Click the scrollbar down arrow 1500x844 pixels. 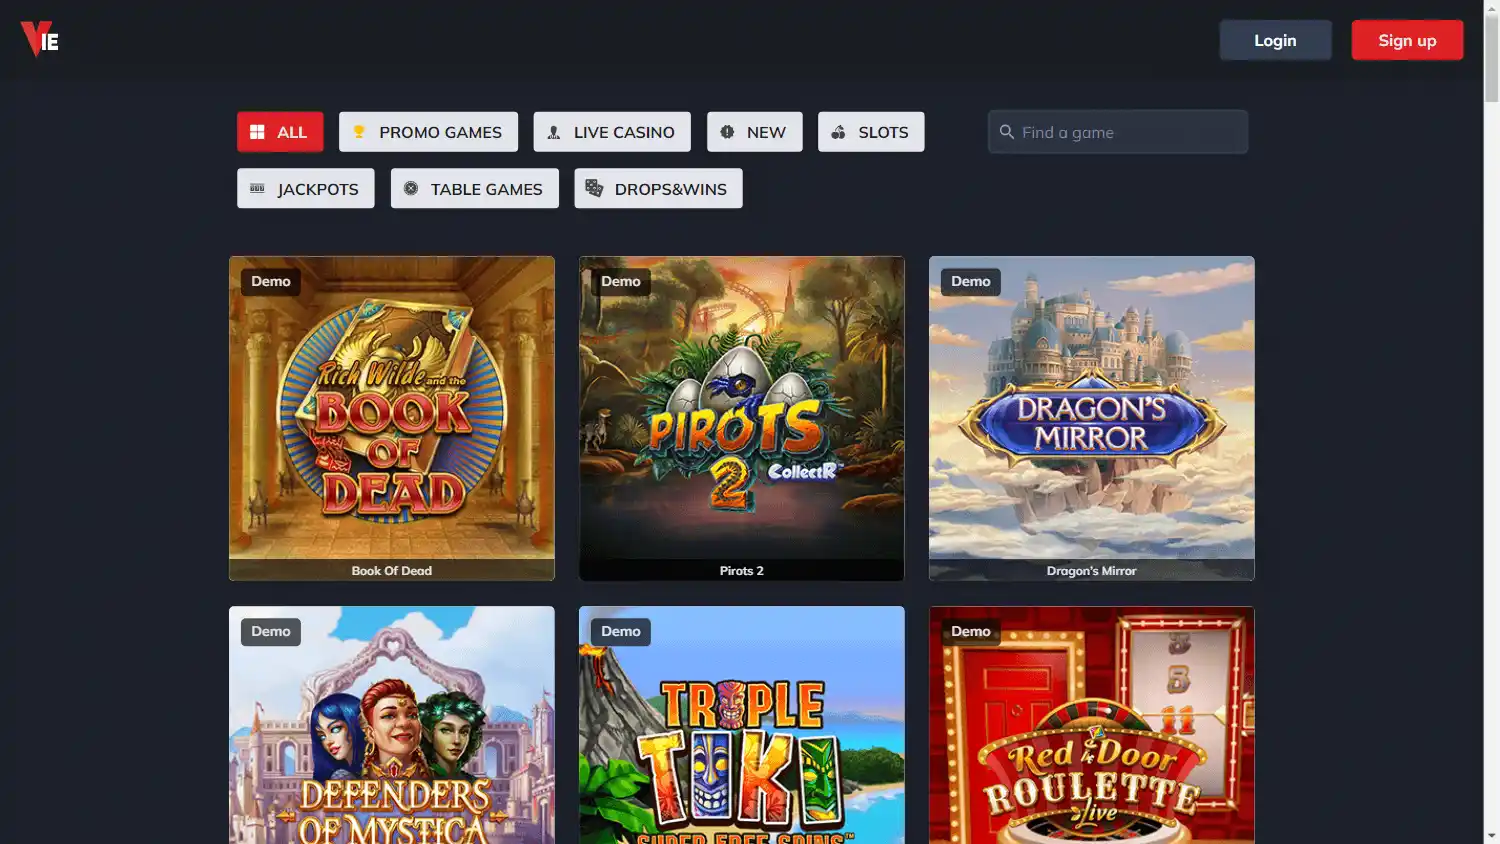tap(1492, 836)
